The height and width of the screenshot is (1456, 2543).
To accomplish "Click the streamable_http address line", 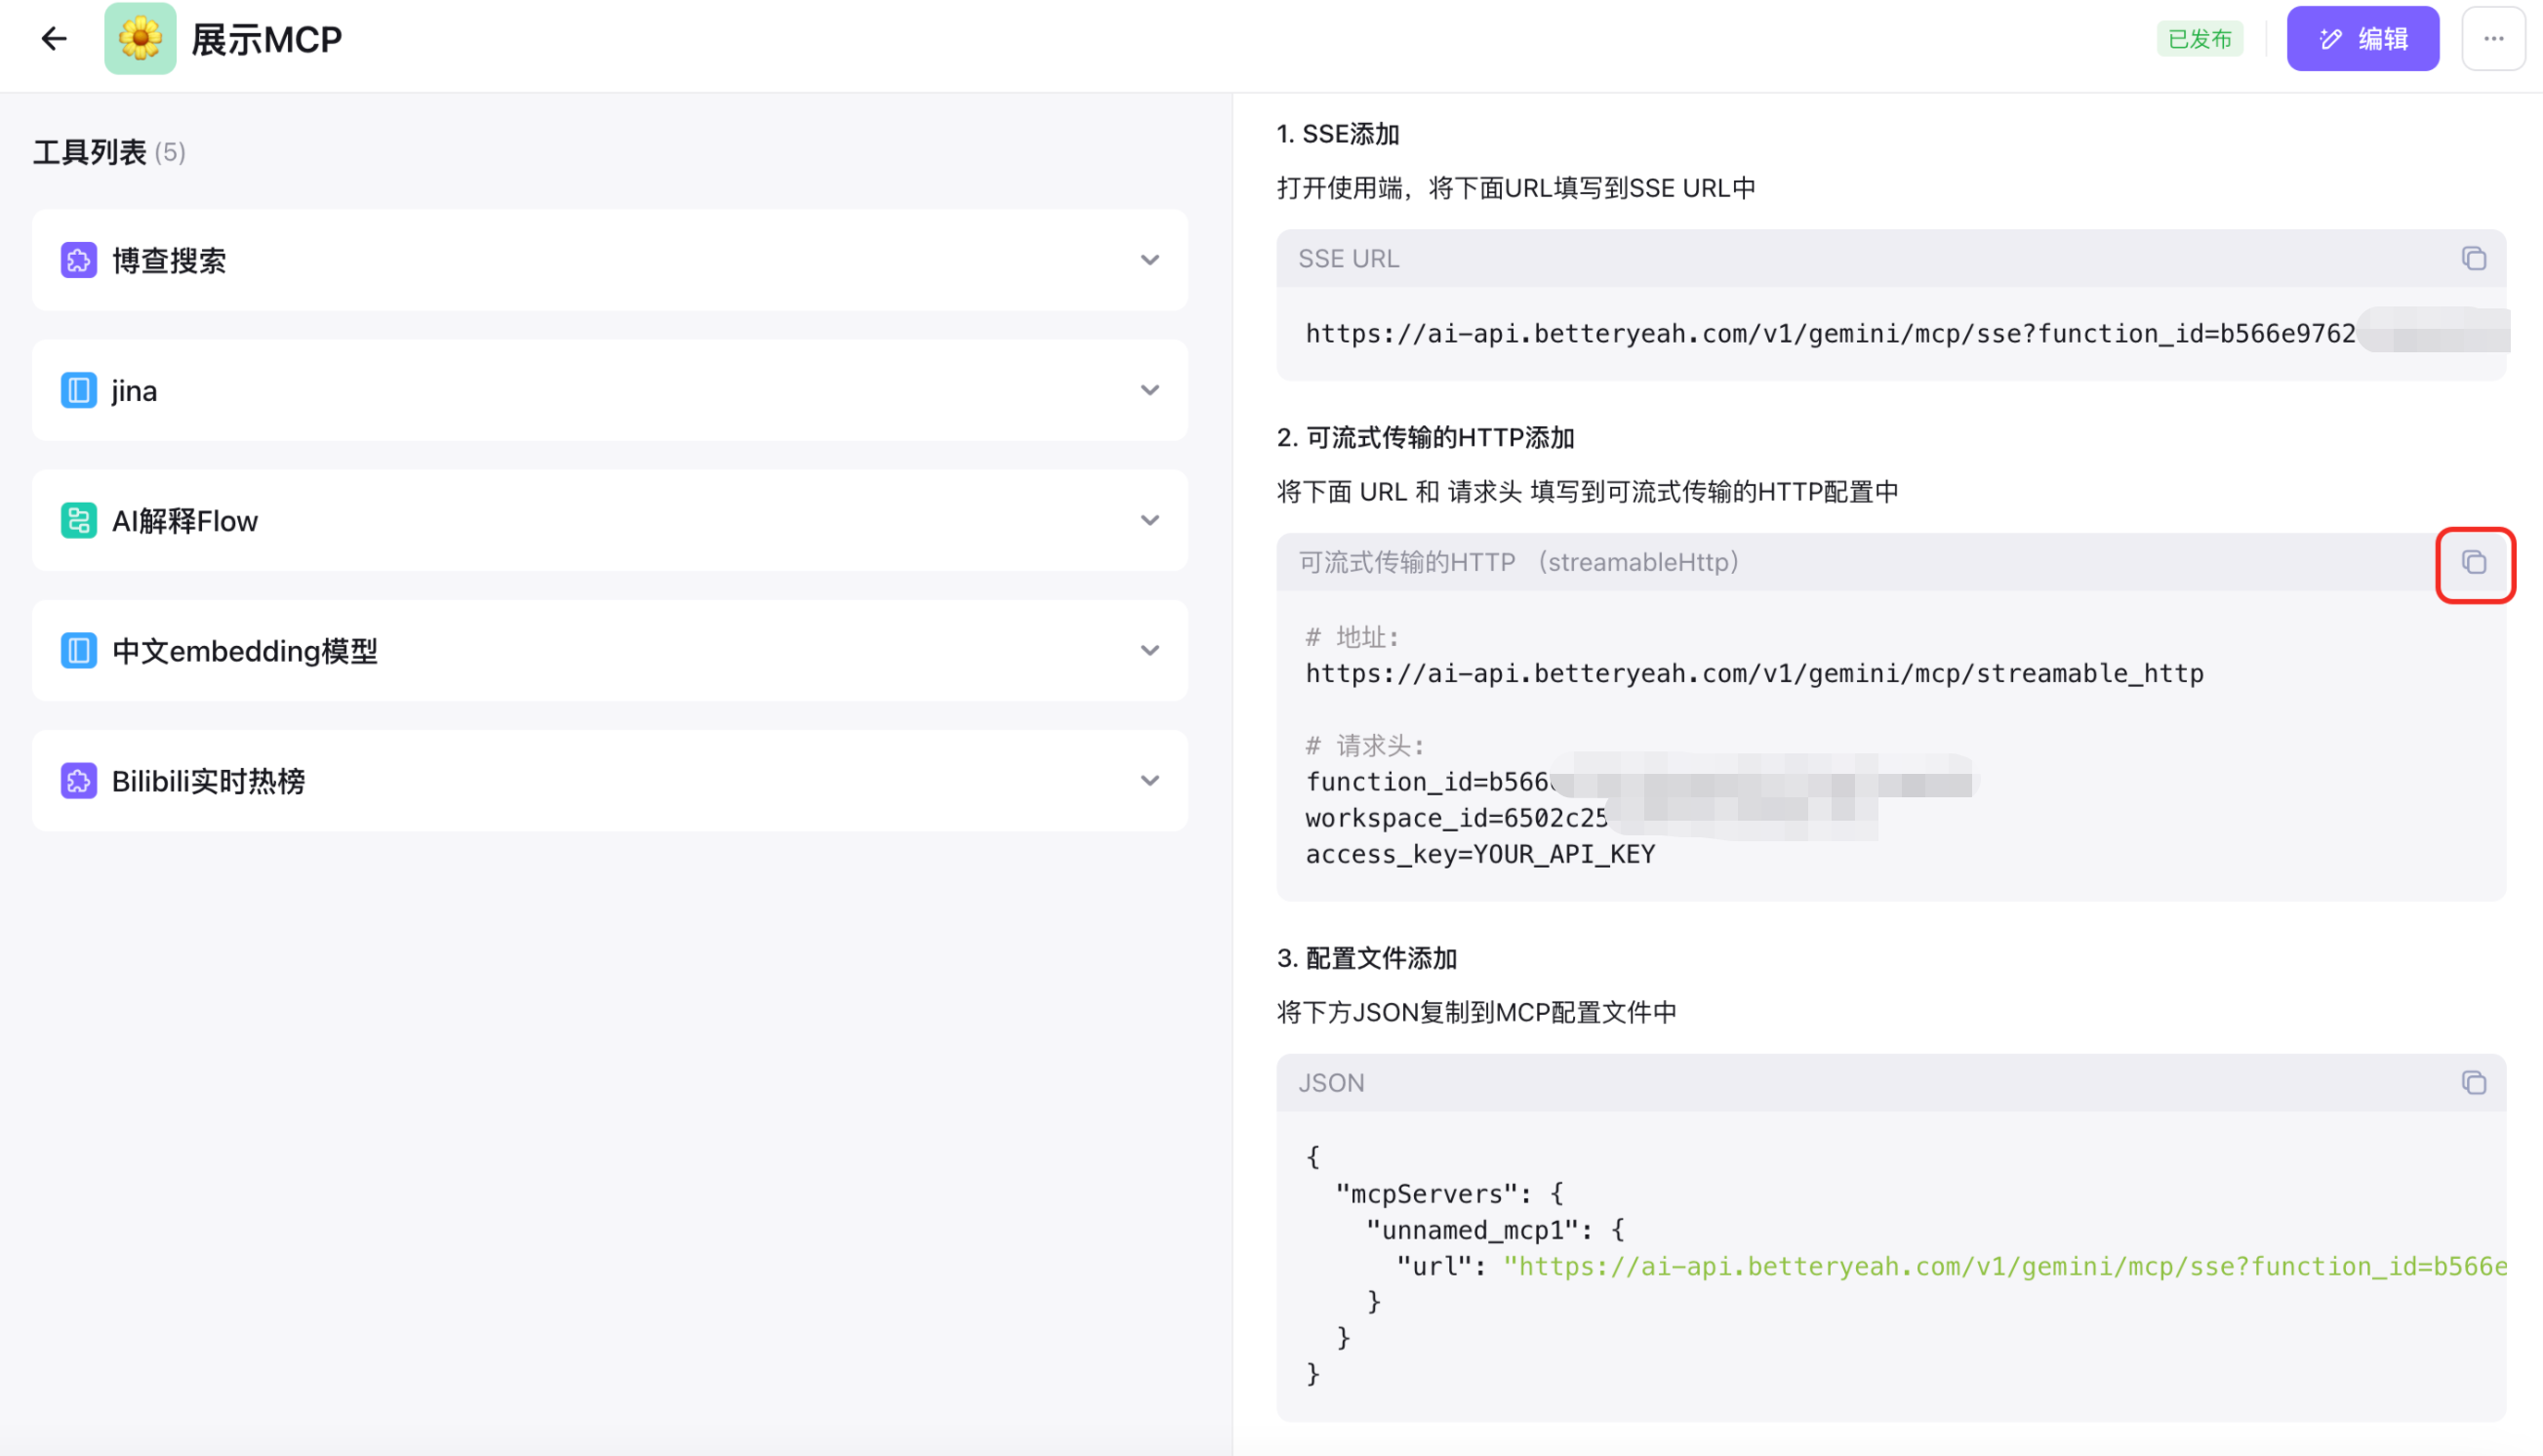I will coord(1754,674).
